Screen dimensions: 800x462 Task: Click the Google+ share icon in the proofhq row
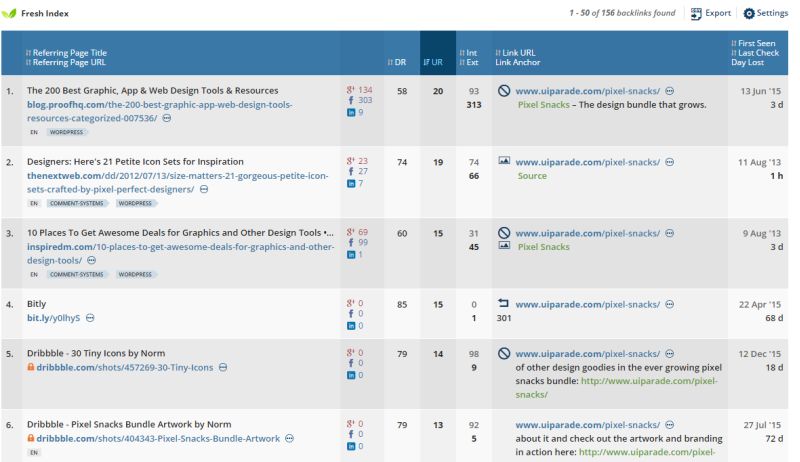tap(351, 90)
